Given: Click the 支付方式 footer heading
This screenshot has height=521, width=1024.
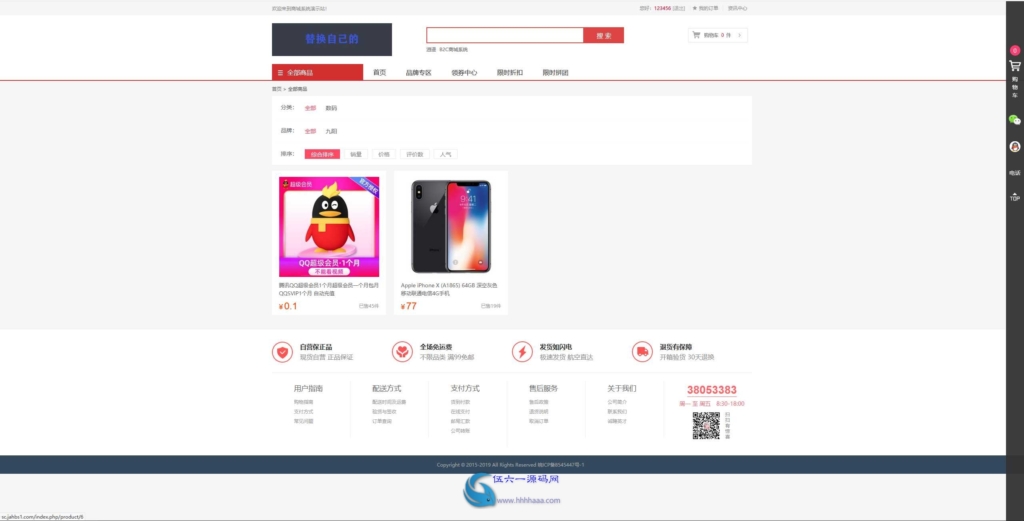Looking at the screenshot, I should click(465, 388).
